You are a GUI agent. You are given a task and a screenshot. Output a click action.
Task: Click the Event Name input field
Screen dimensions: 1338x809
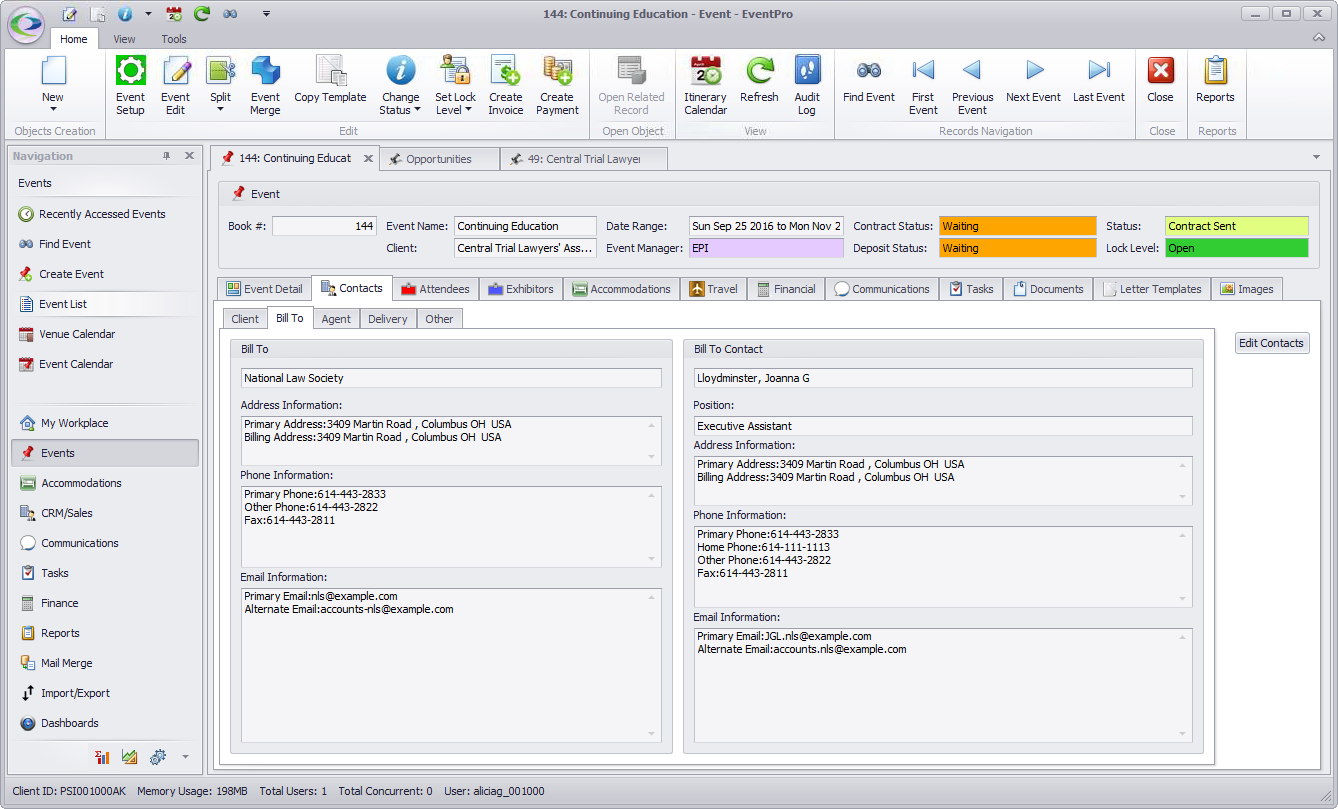525,226
